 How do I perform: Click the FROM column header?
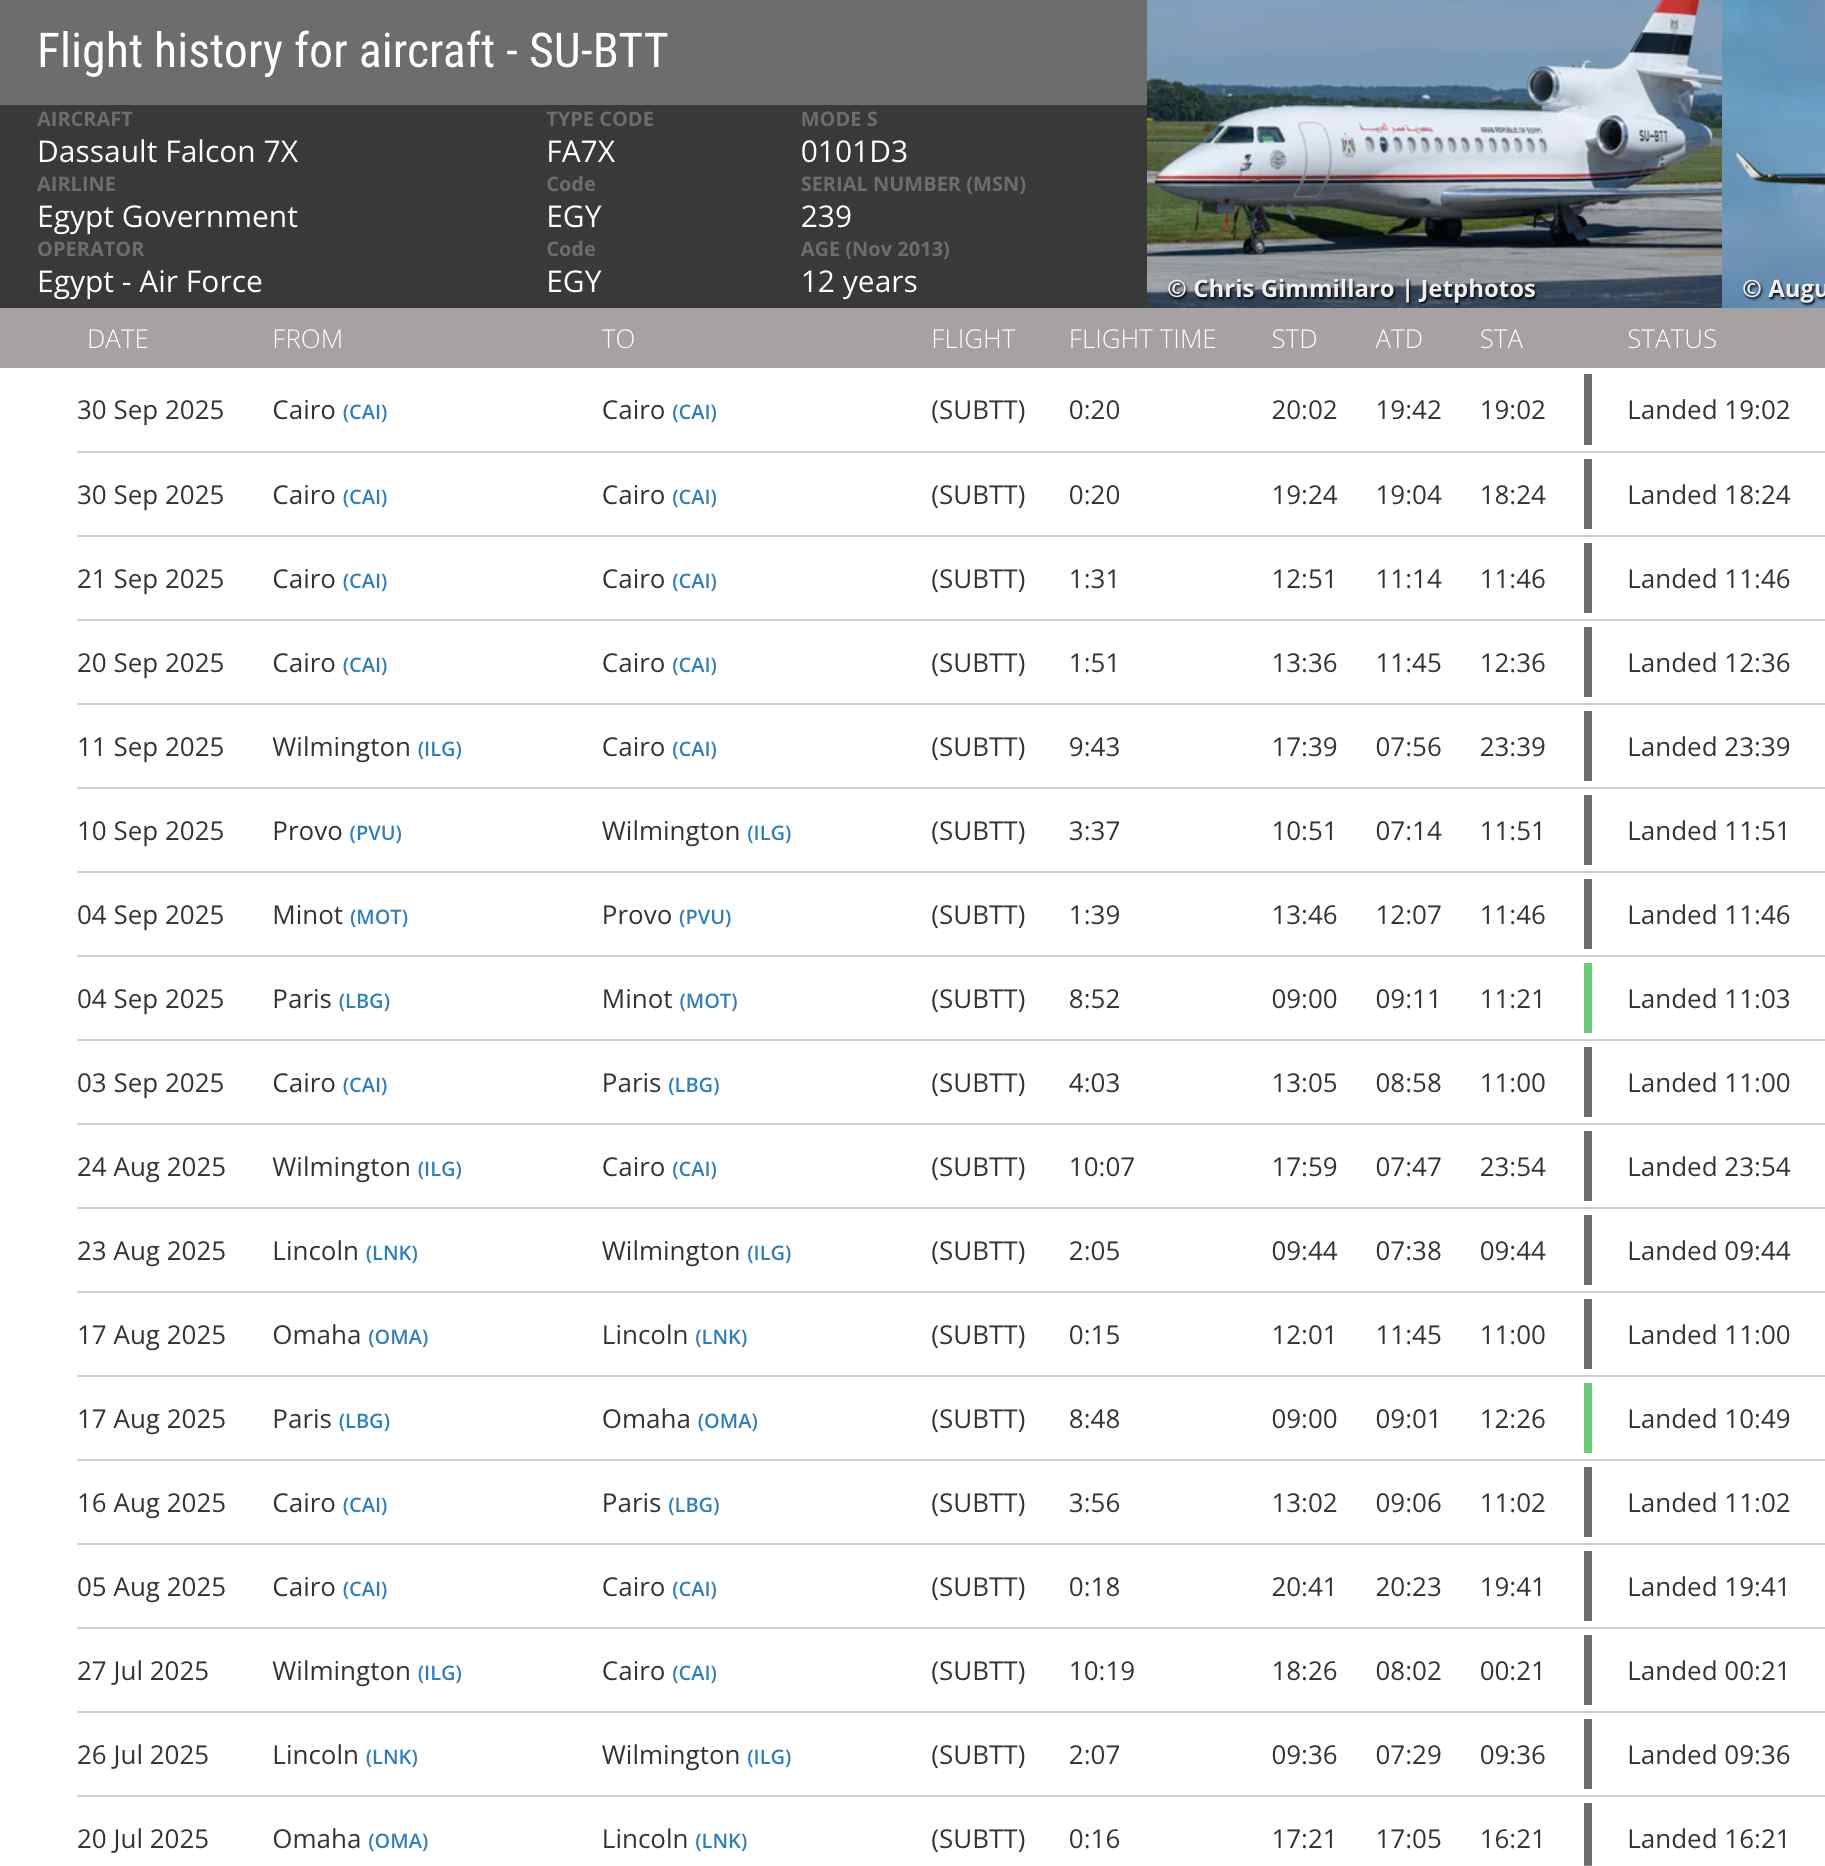coord(307,339)
